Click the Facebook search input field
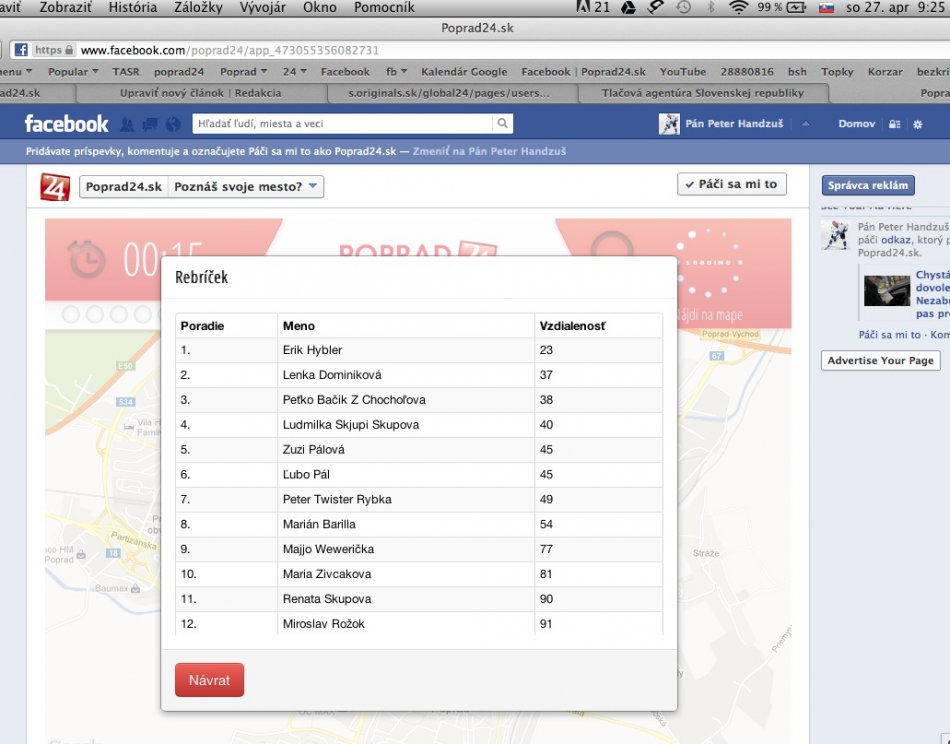The height and width of the screenshot is (744, 950). pos(340,124)
